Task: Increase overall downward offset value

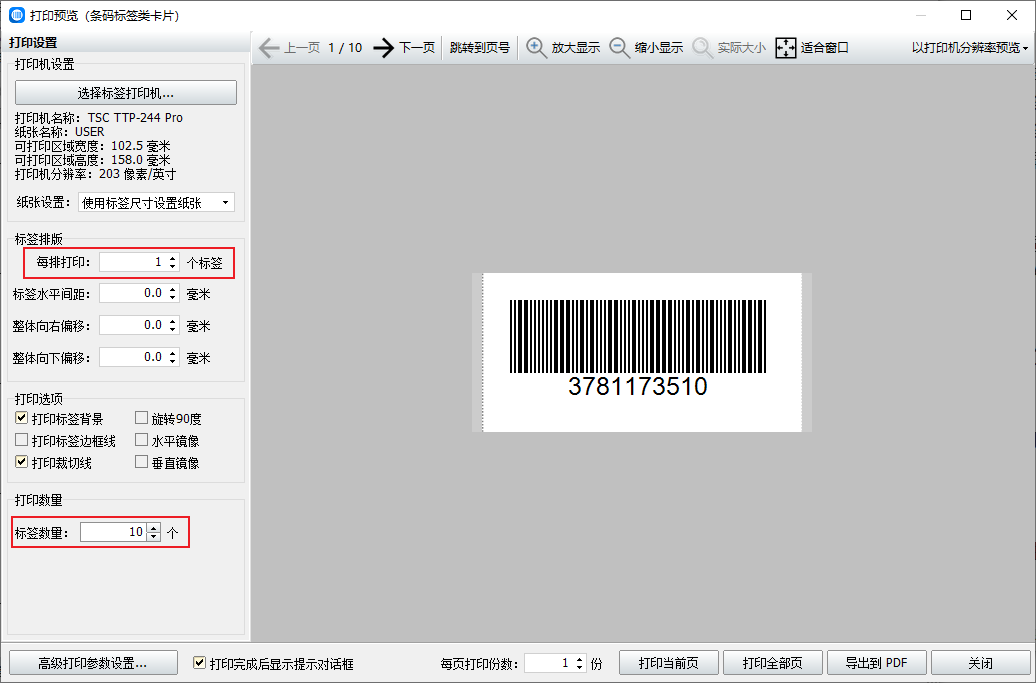Action: click(x=172, y=353)
